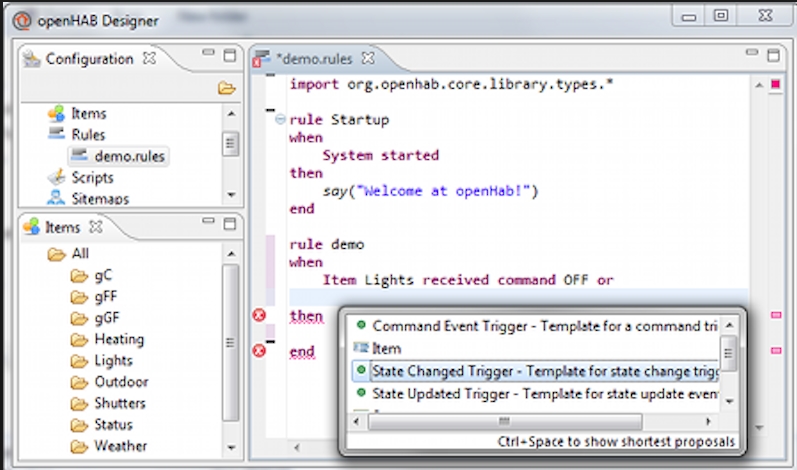Image resolution: width=797 pixels, height=470 pixels.
Task: Click red error indicator in overview ruler
Action: pyautogui.click(x=776, y=84)
